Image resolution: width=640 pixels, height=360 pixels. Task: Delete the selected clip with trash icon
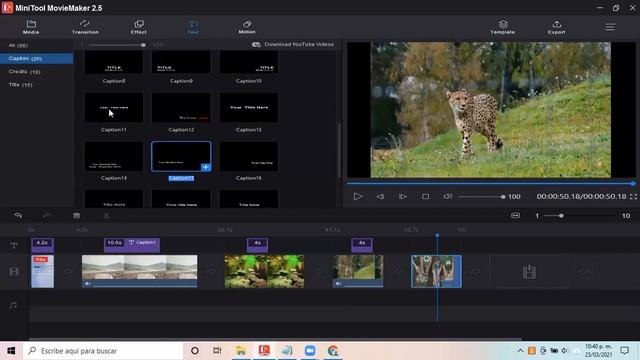pyautogui.click(x=76, y=216)
